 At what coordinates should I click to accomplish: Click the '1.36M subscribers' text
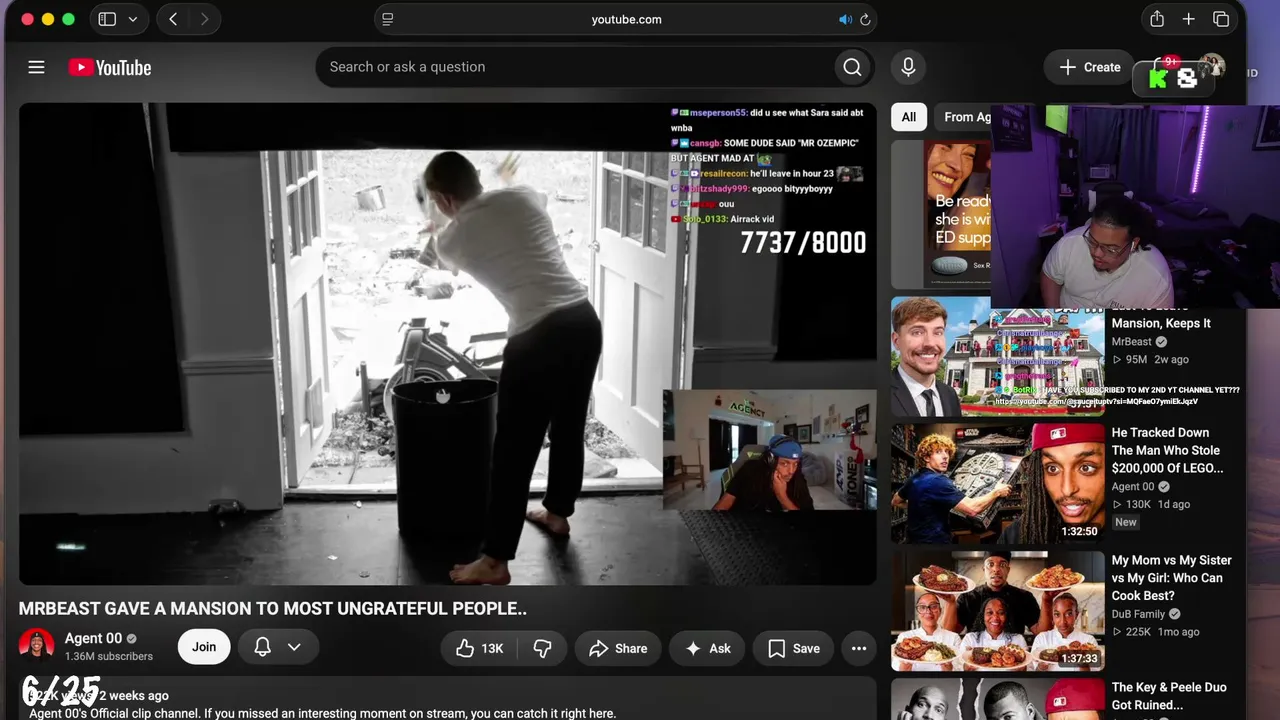[109, 657]
